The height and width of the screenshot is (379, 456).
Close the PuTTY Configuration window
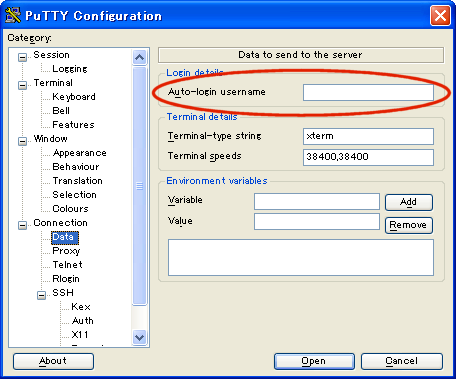pyautogui.click(x=440, y=15)
